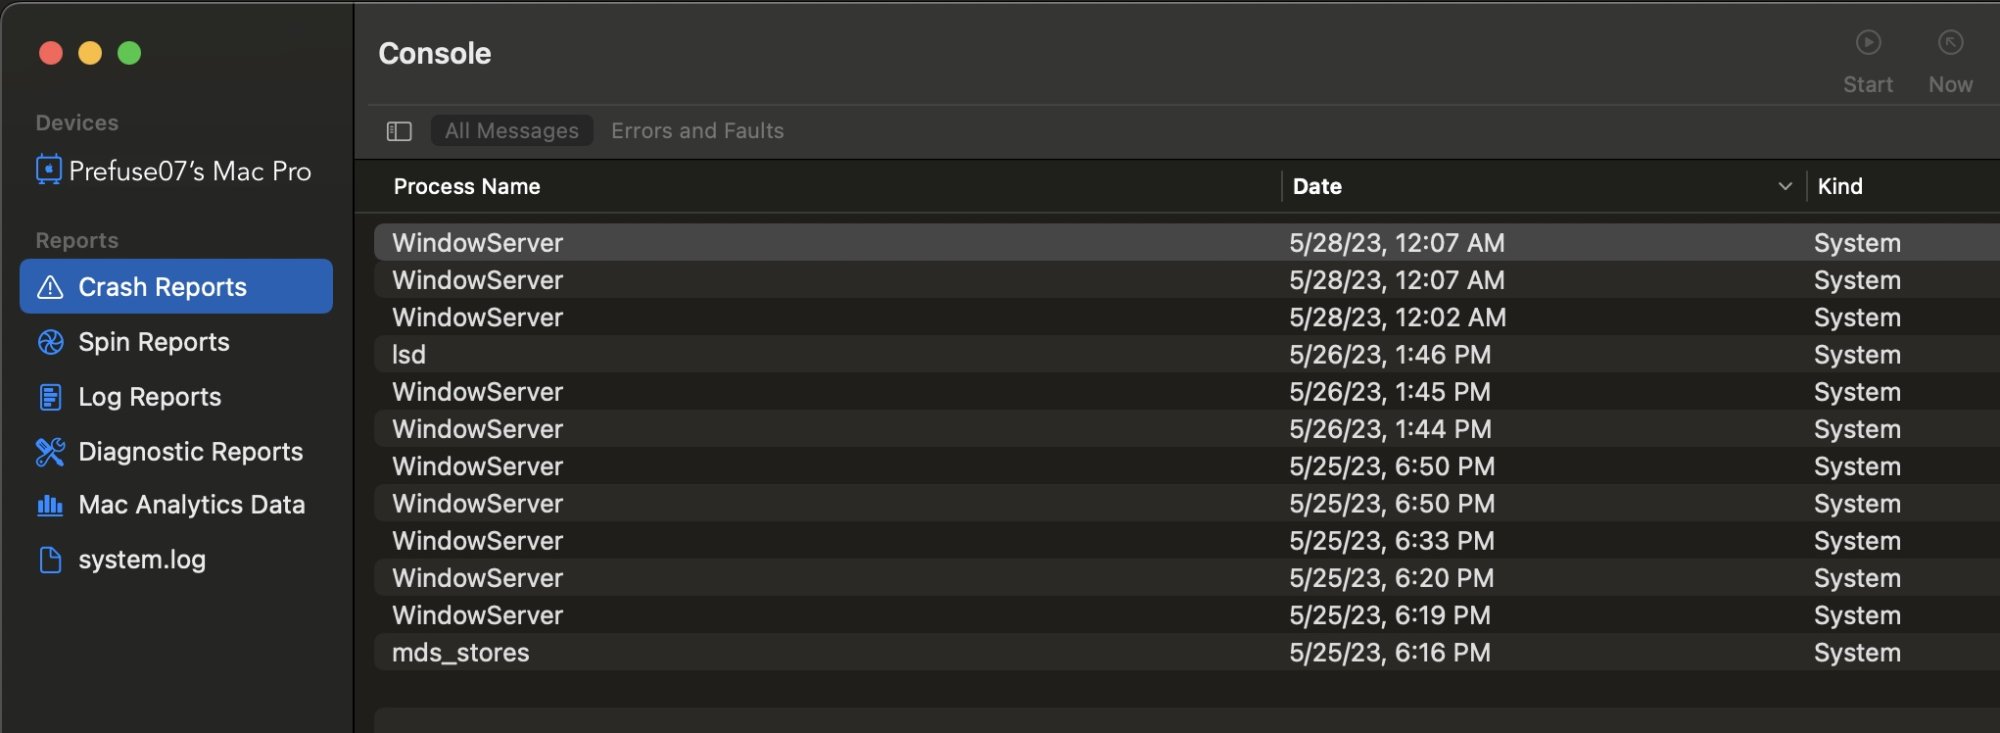Click the Start label in toolbar
The height and width of the screenshot is (733, 2000).
[1868, 85]
